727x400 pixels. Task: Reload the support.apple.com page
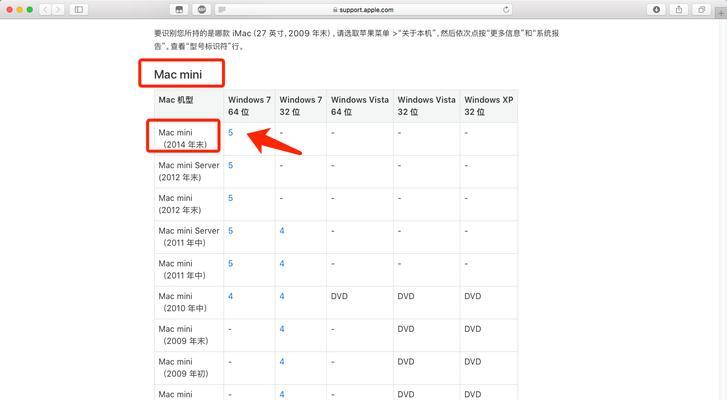point(506,9)
